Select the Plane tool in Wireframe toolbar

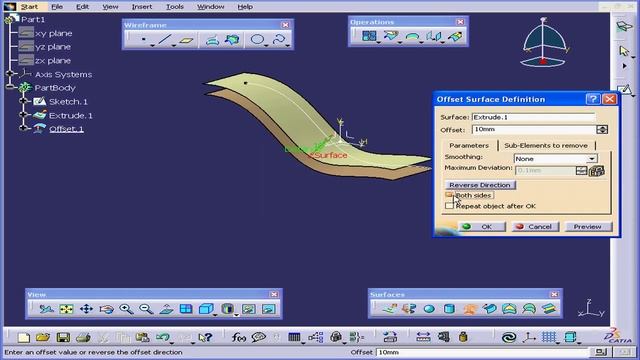187,40
